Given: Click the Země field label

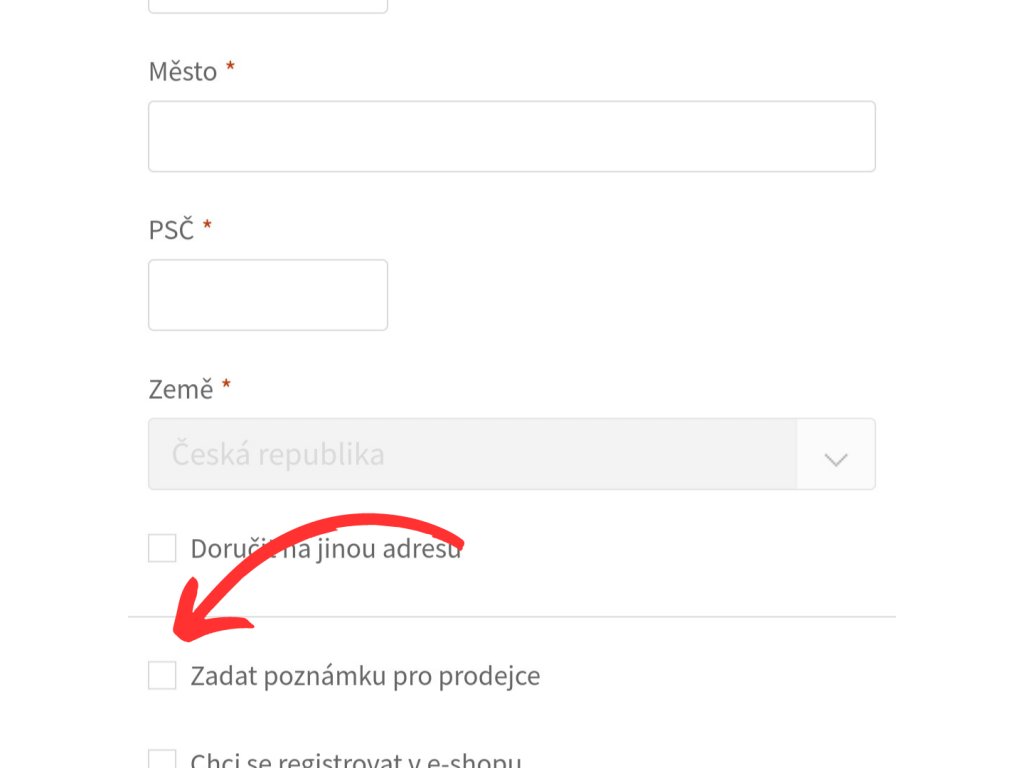Looking at the screenshot, I should point(180,389).
